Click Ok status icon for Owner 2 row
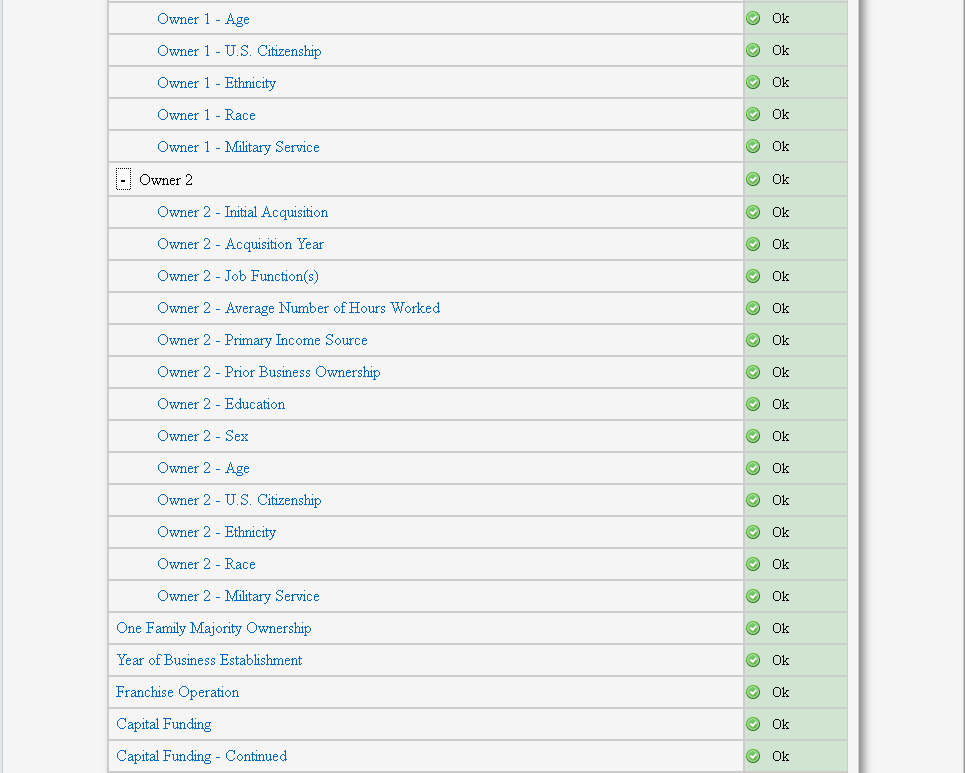Image resolution: width=965 pixels, height=773 pixels. (753, 179)
